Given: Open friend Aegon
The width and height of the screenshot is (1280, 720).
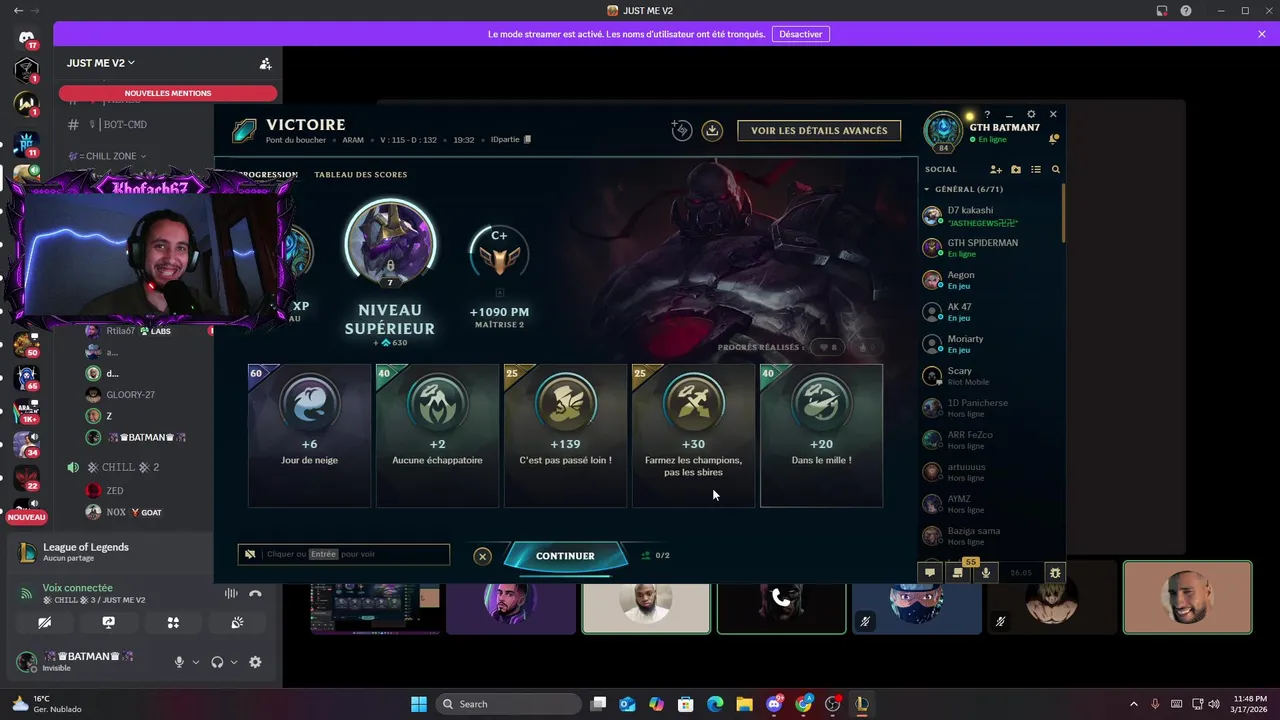Looking at the screenshot, I should coord(990,279).
